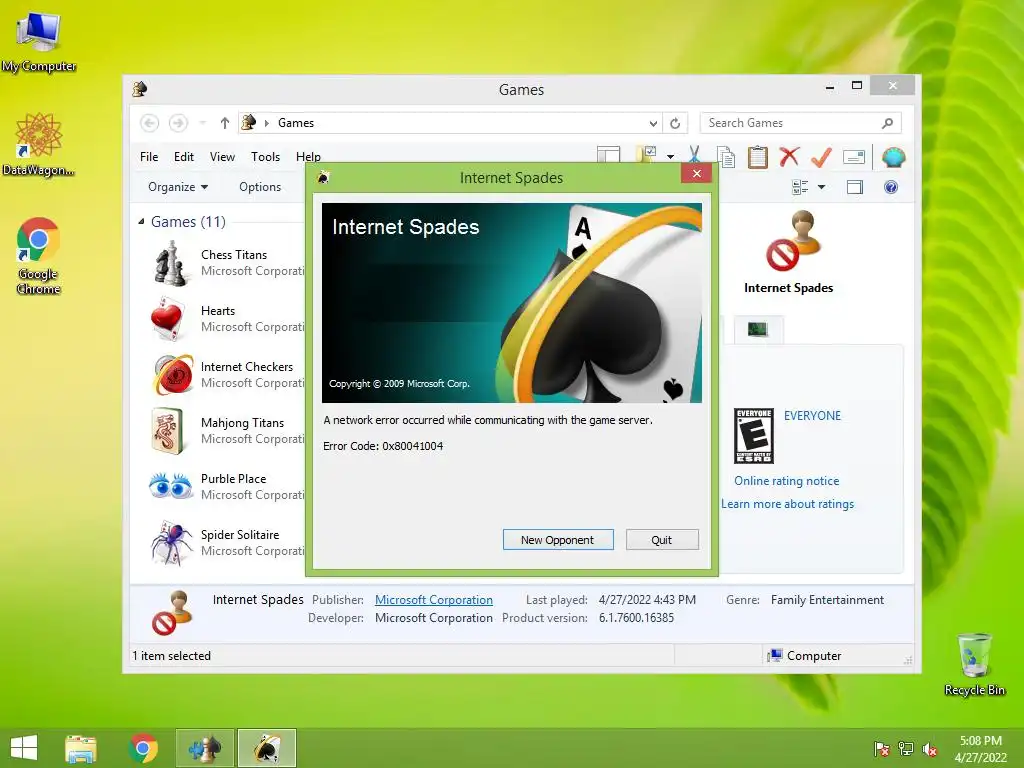Screen dimensions: 1024x768
Task: Open the View menu
Action: coord(222,157)
